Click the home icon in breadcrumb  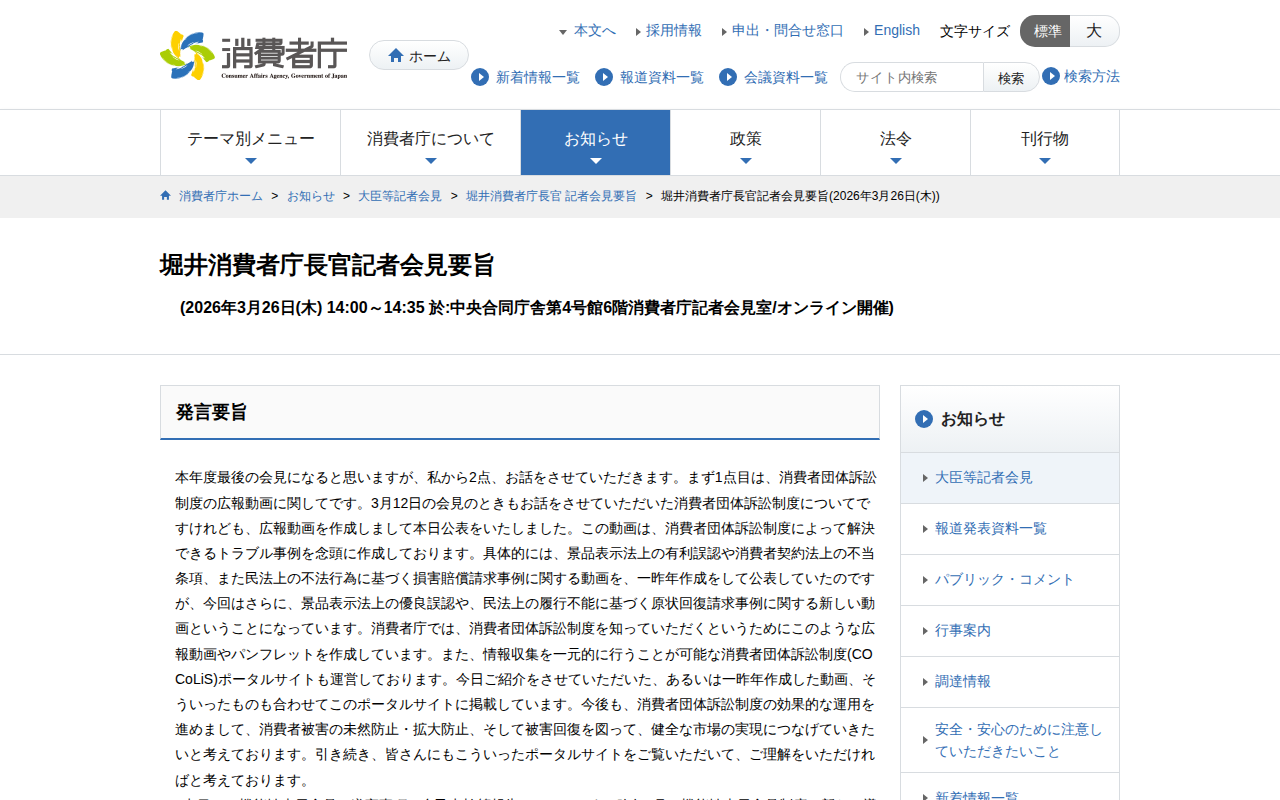(166, 196)
